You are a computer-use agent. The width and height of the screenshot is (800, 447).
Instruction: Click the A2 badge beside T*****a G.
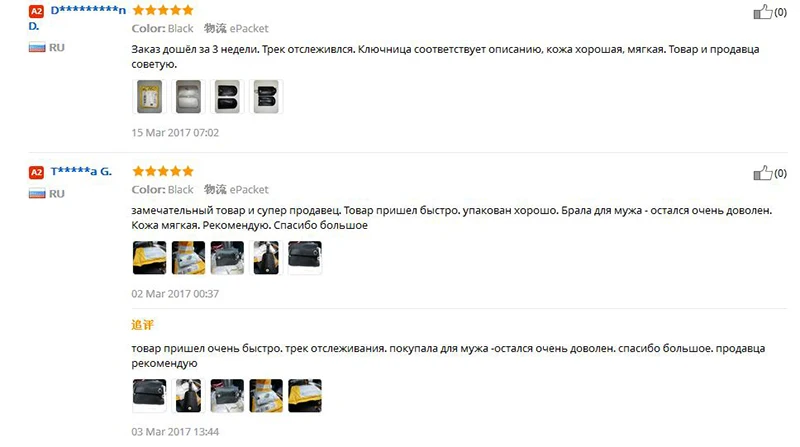point(36,172)
